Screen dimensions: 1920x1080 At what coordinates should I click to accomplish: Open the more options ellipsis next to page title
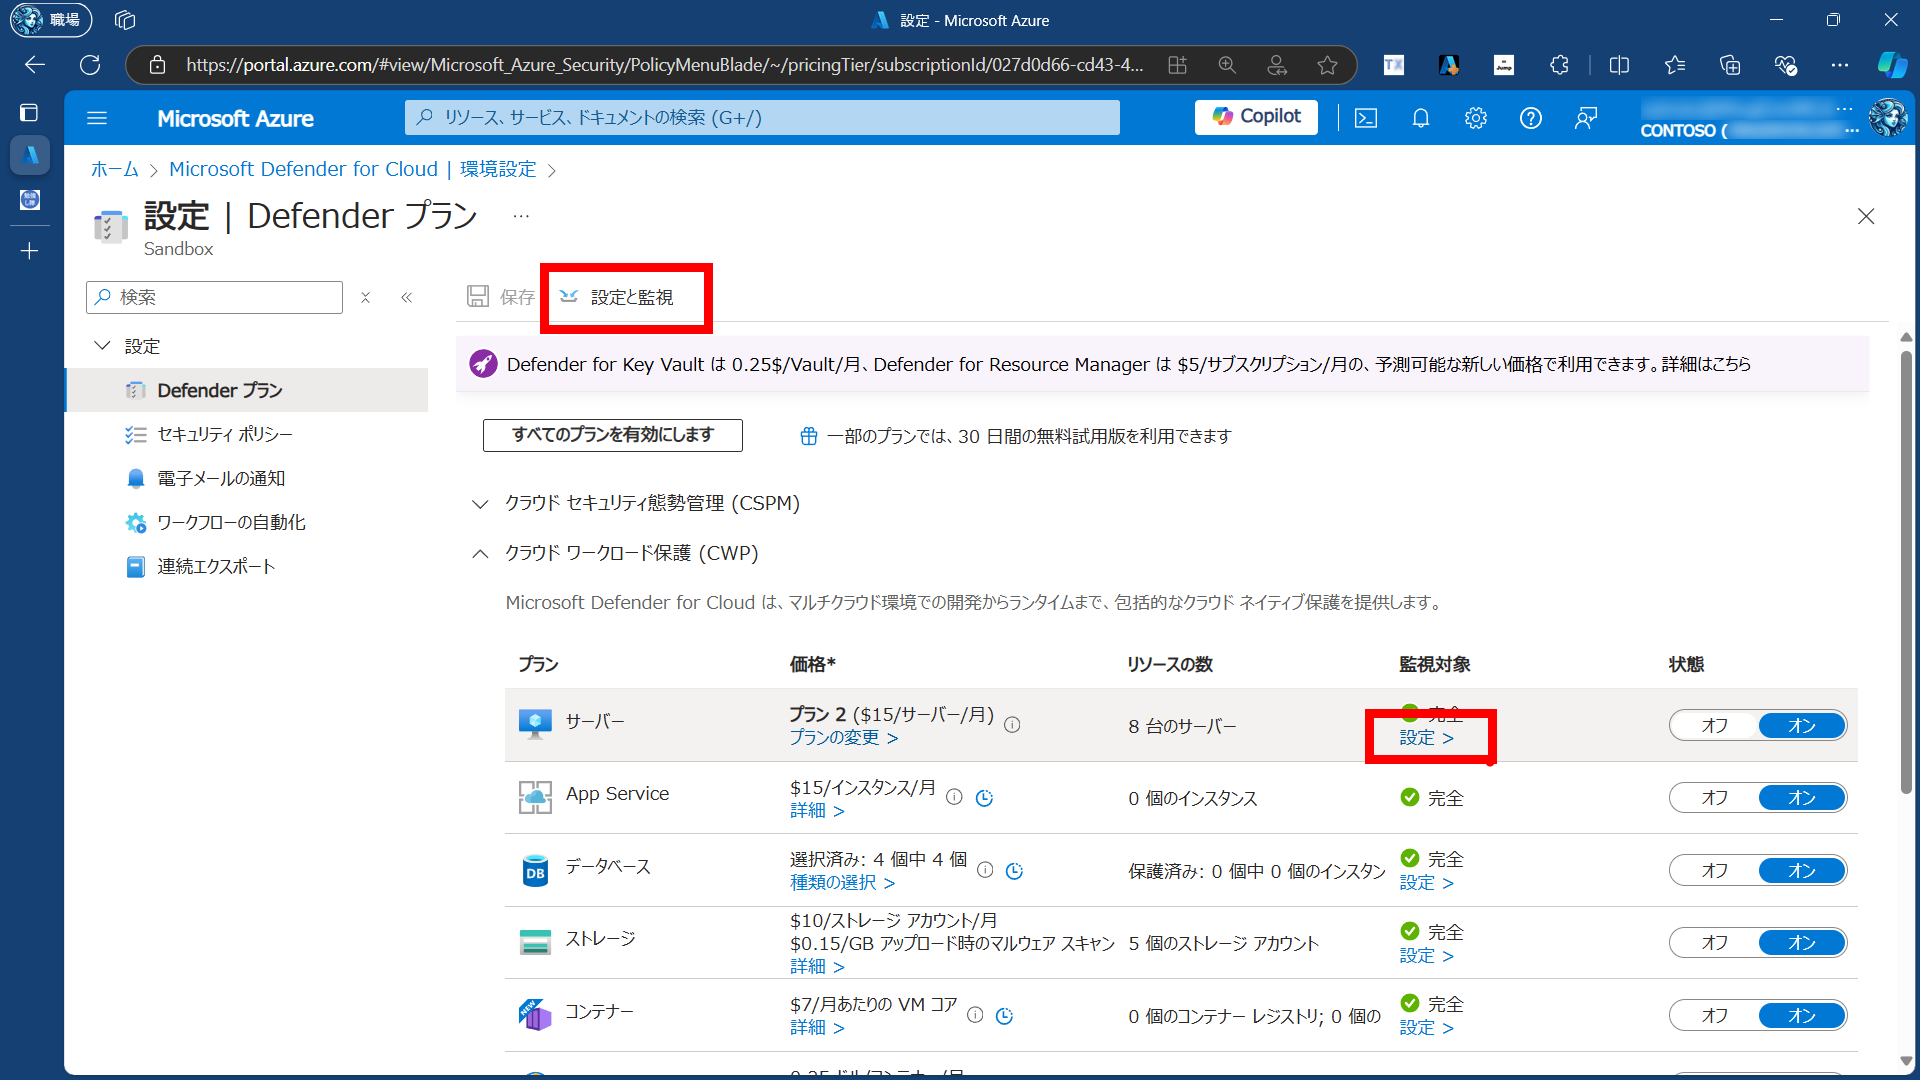pyautogui.click(x=521, y=216)
